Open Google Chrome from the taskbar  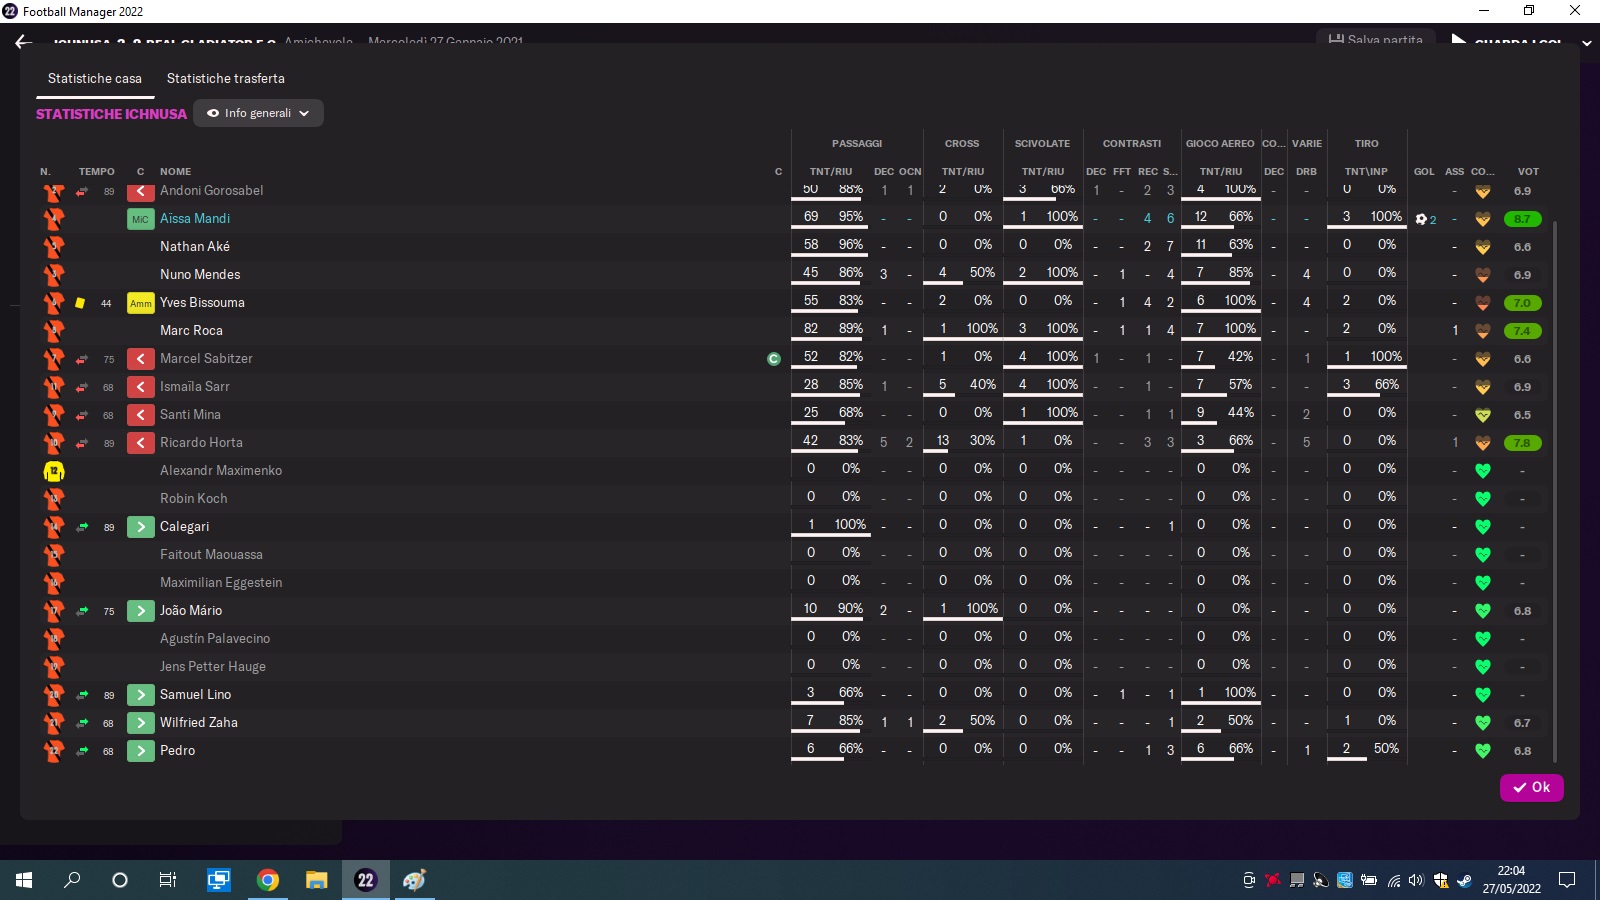267,880
